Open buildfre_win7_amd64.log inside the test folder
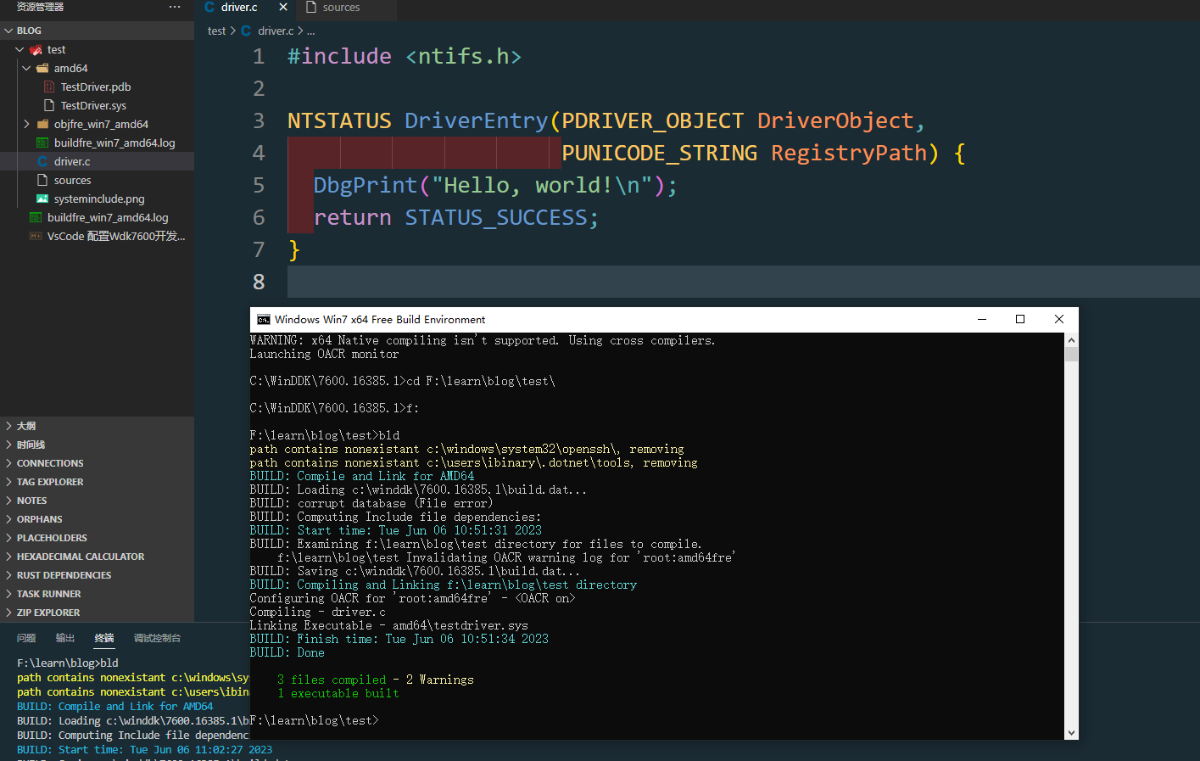Image resolution: width=1200 pixels, height=761 pixels. coord(114,143)
